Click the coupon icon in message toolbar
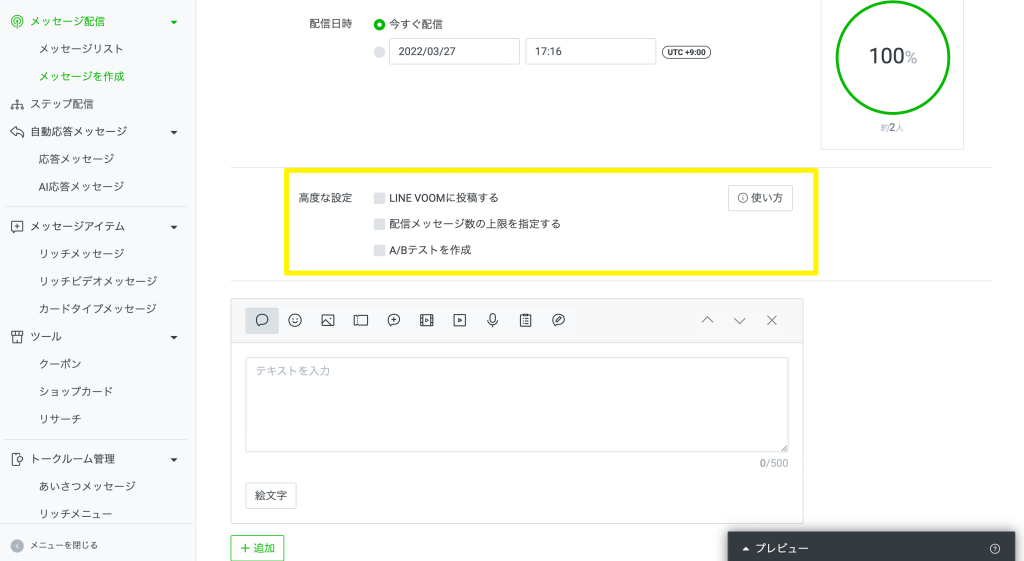The height and width of the screenshot is (561, 1024). coord(361,320)
